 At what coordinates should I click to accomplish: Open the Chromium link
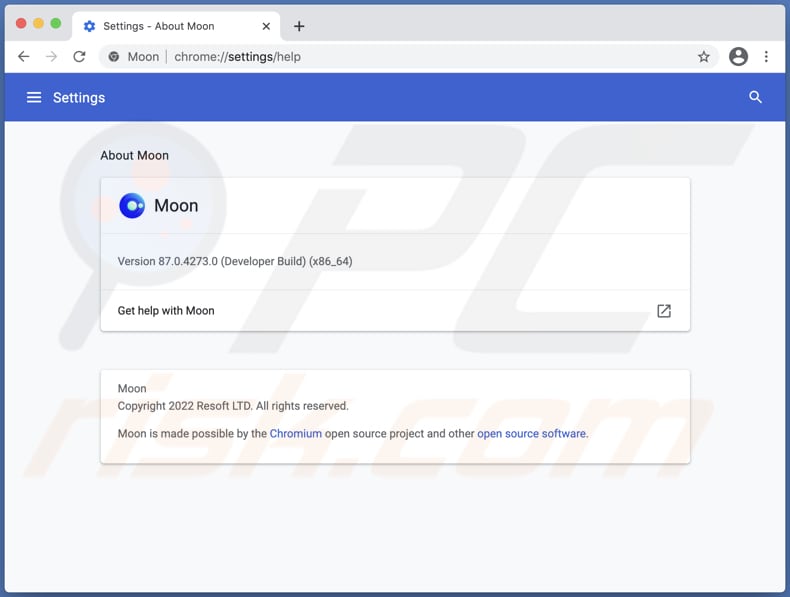pos(295,434)
